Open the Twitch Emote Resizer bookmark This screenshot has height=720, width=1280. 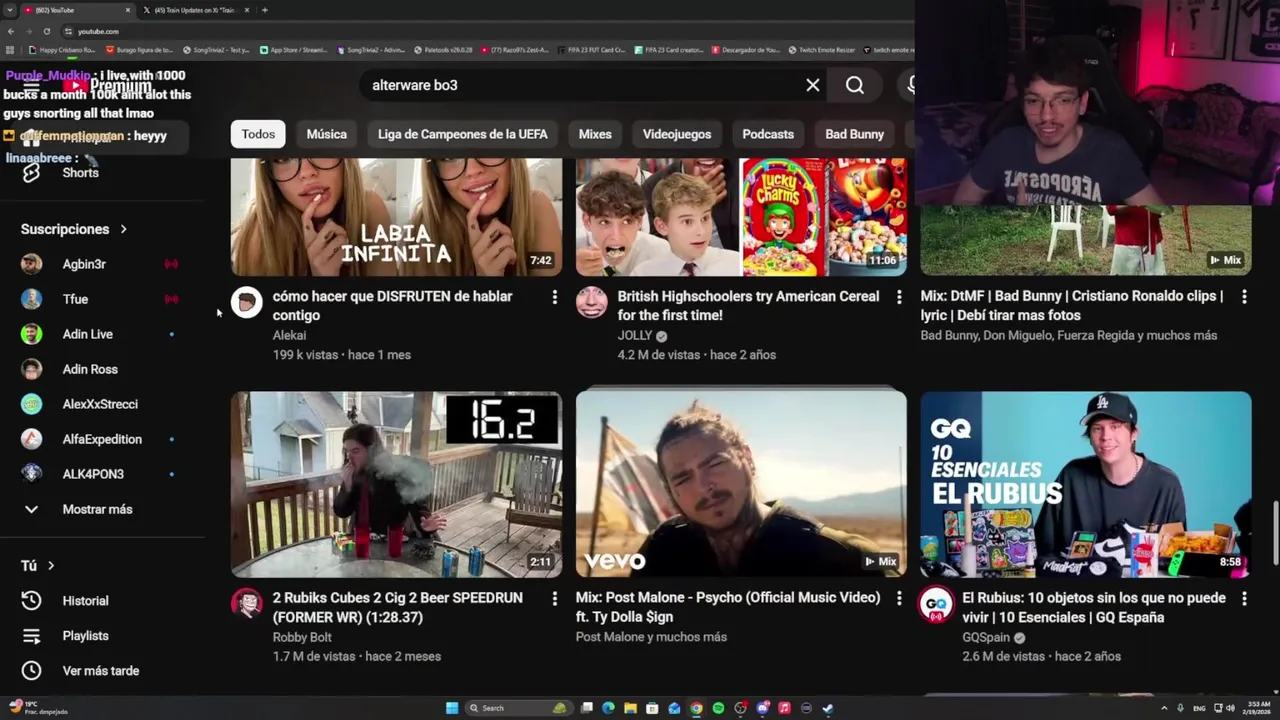[x=822, y=50]
